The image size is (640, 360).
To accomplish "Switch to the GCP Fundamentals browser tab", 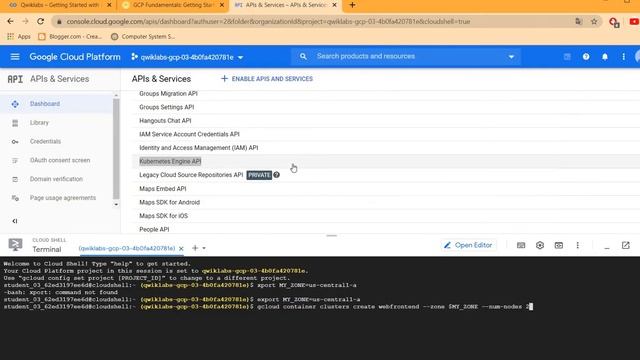I will pos(173,5).
